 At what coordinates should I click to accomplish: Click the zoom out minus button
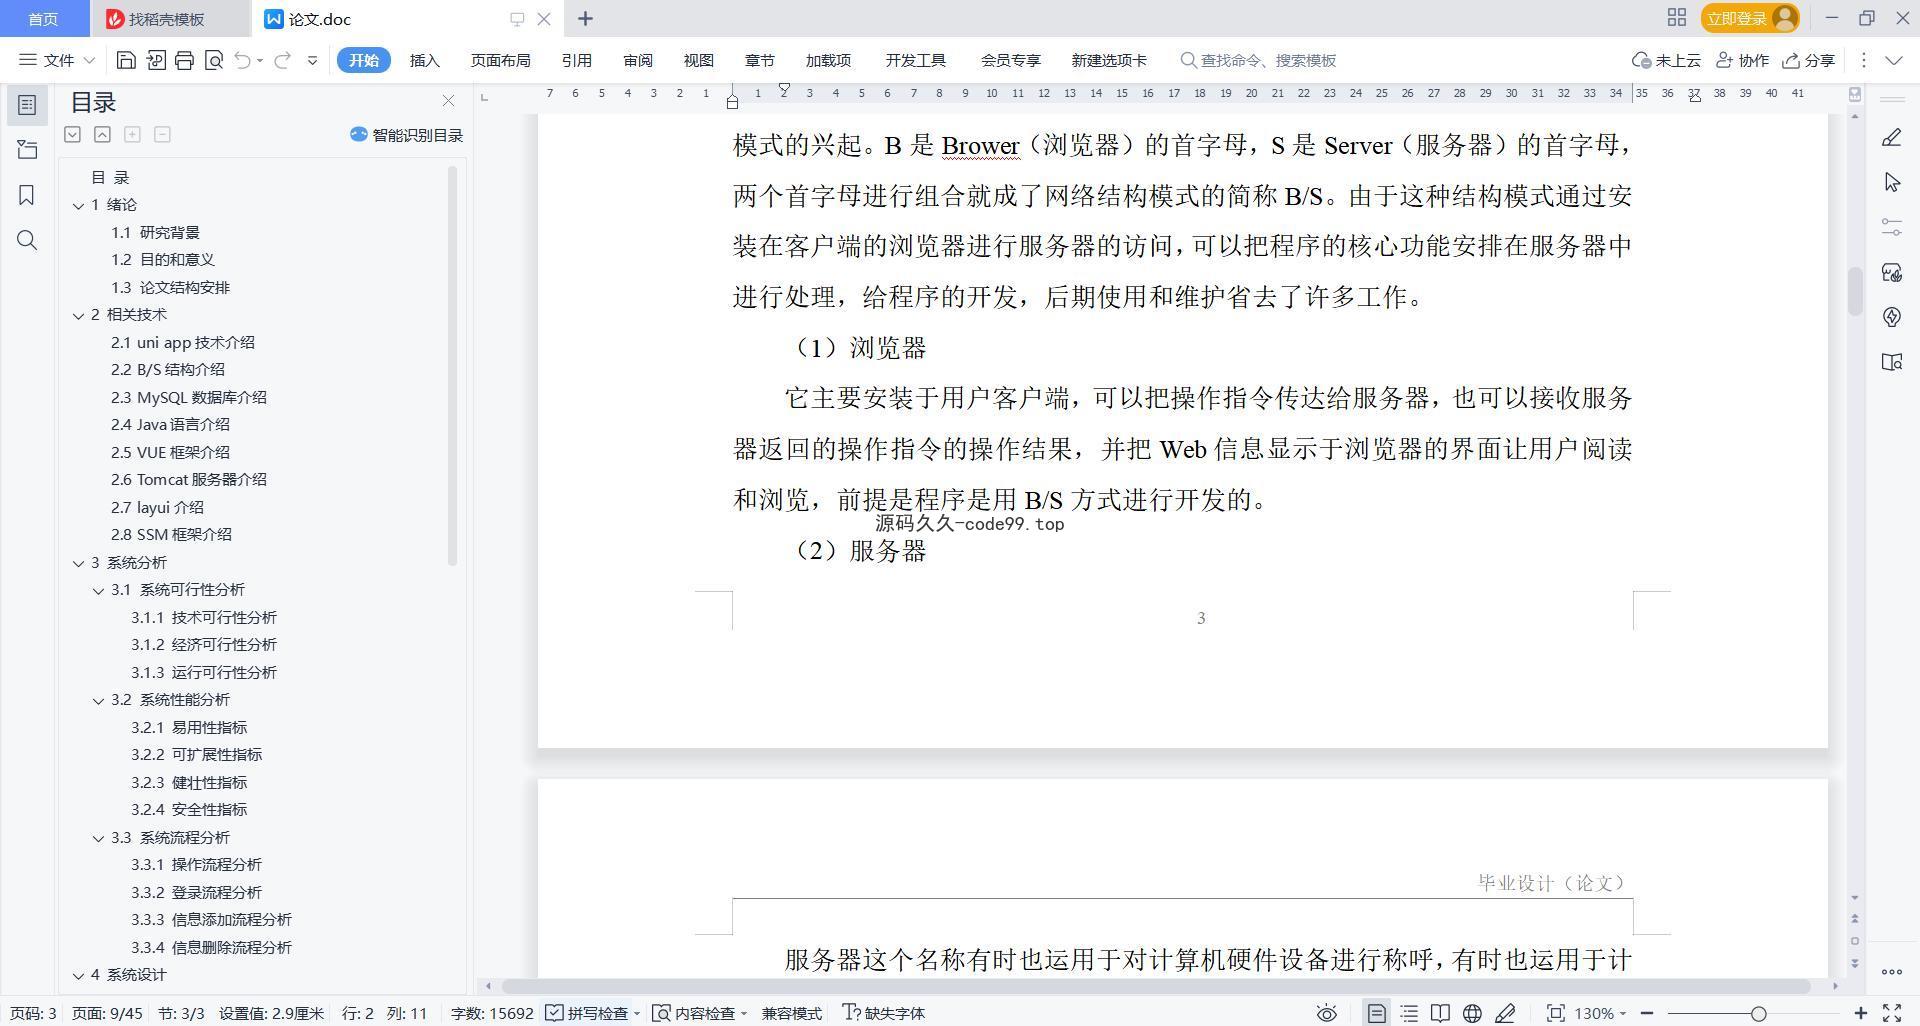pos(1646,1013)
